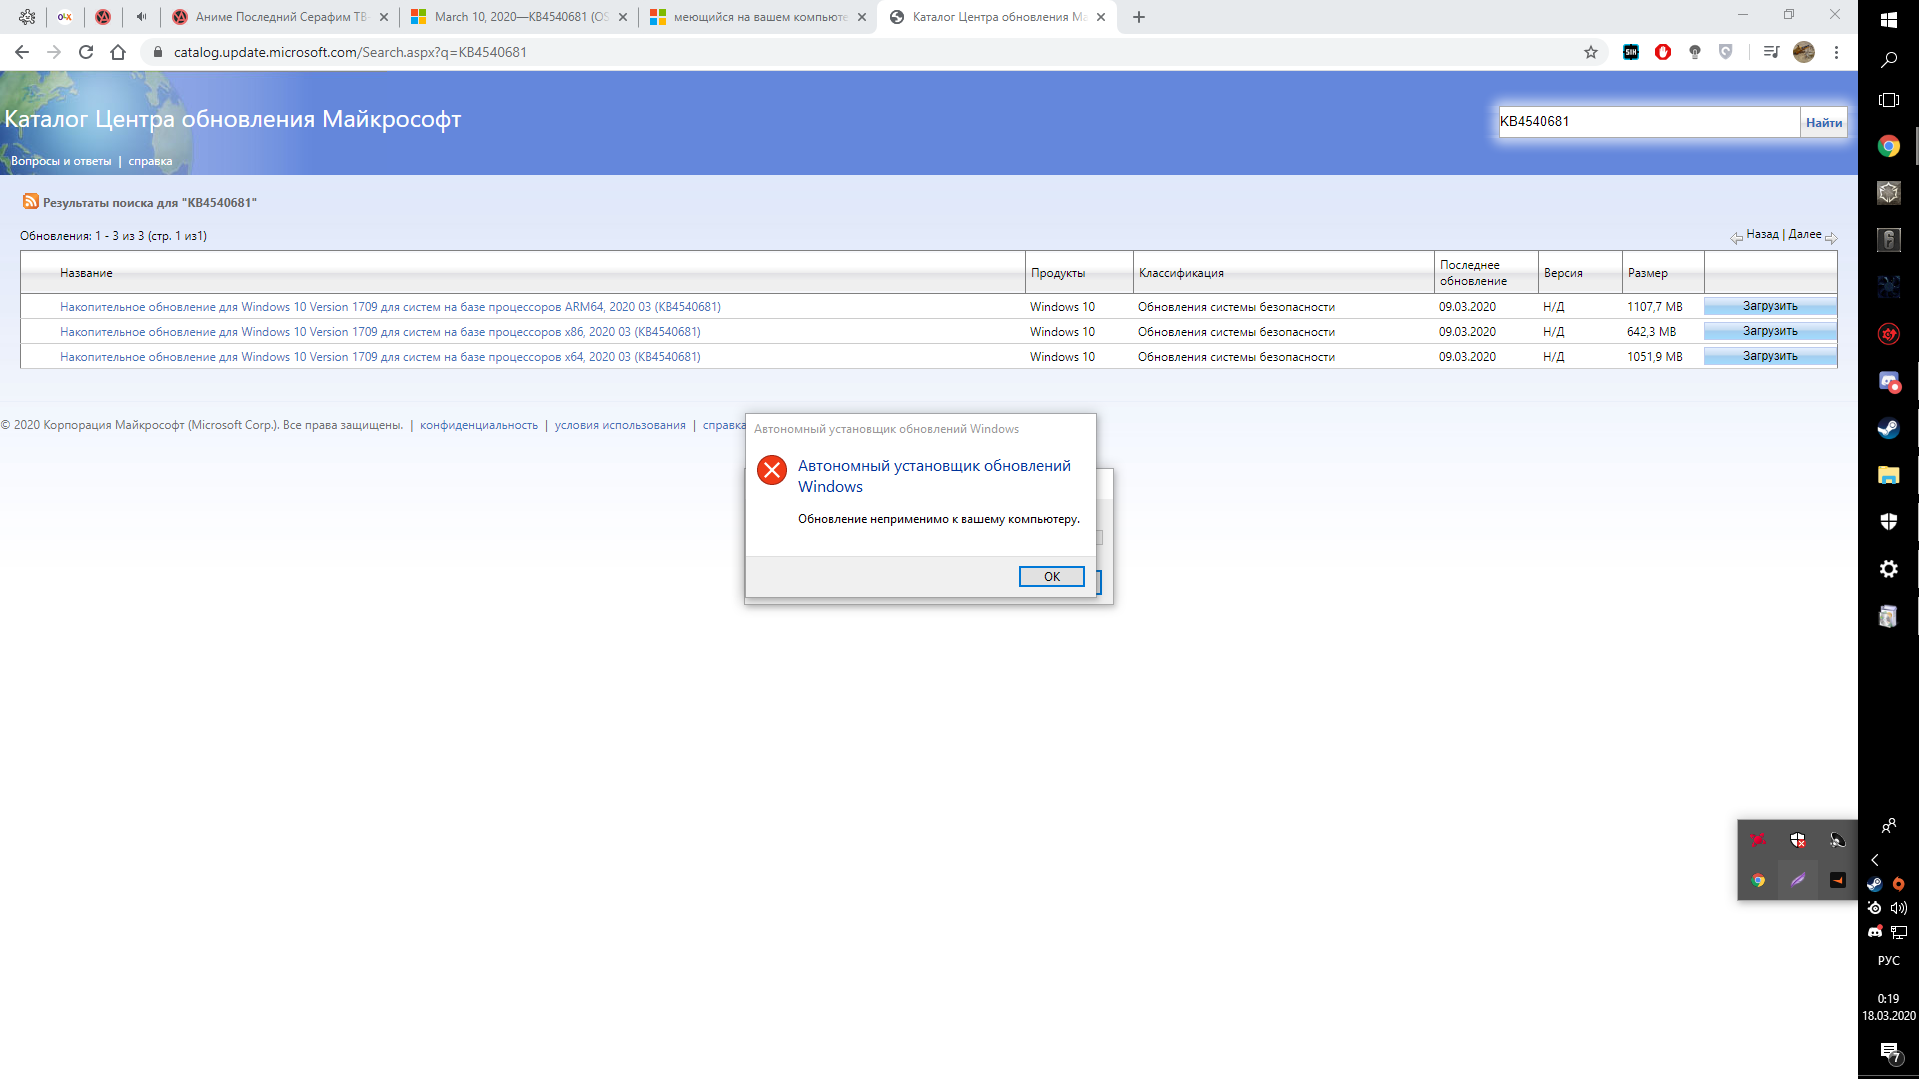Sort the table by Размер column

1647,273
